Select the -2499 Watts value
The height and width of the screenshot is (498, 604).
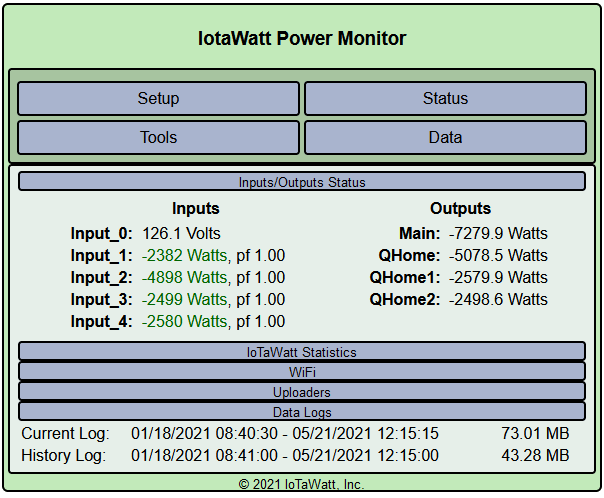click(185, 299)
